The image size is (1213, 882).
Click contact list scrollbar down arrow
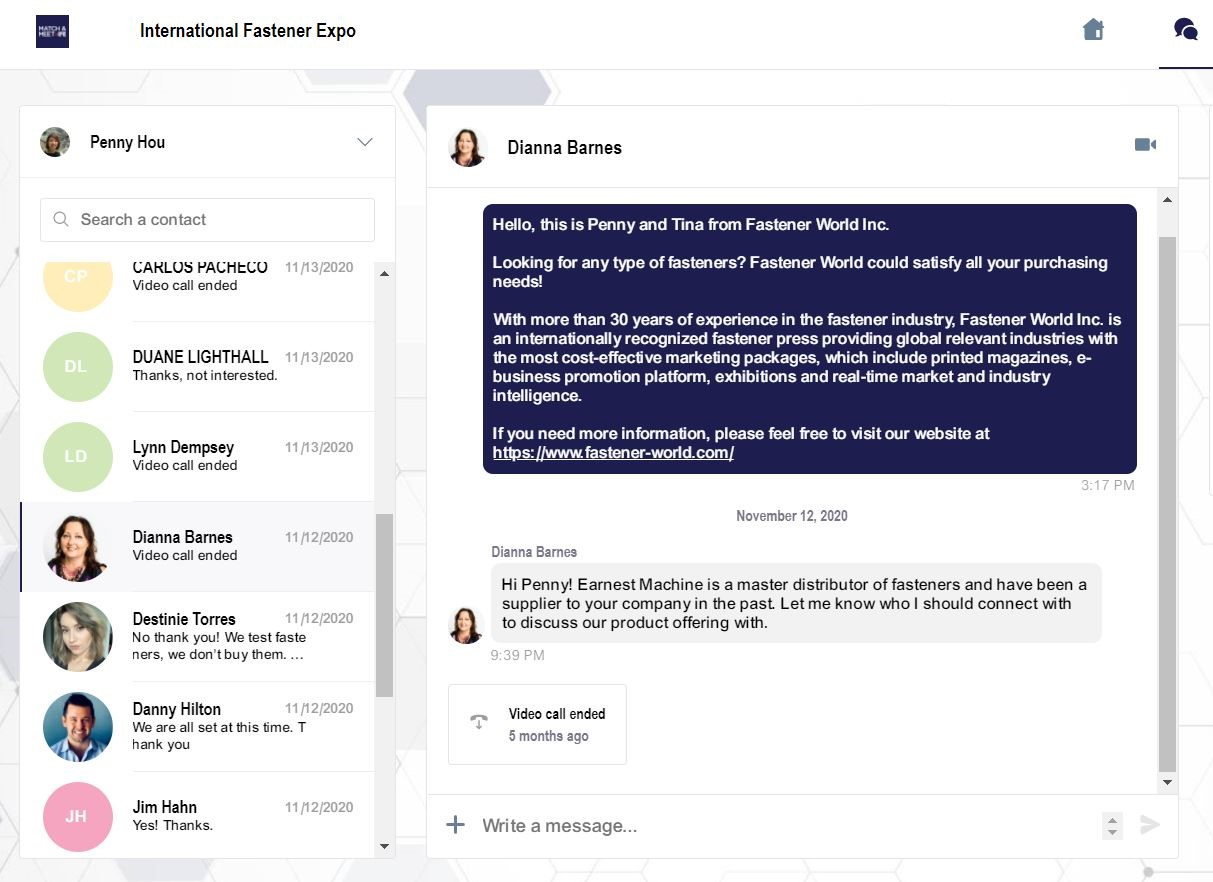tap(385, 847)
